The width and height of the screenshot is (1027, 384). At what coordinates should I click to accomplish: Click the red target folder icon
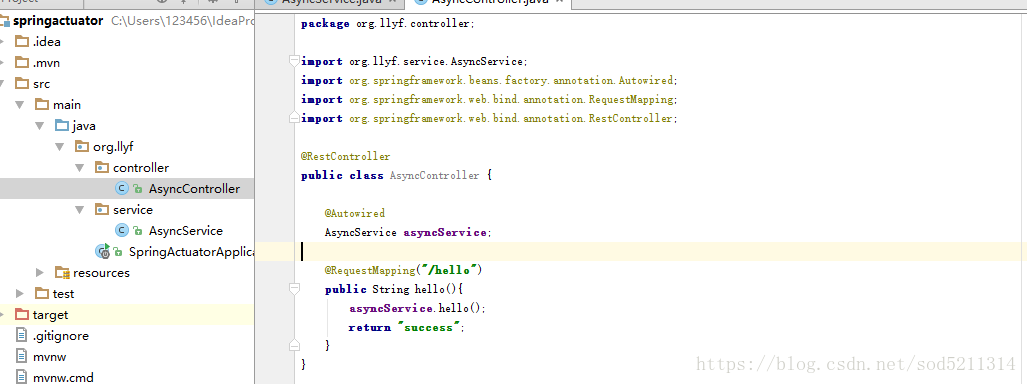coord(22,315)
